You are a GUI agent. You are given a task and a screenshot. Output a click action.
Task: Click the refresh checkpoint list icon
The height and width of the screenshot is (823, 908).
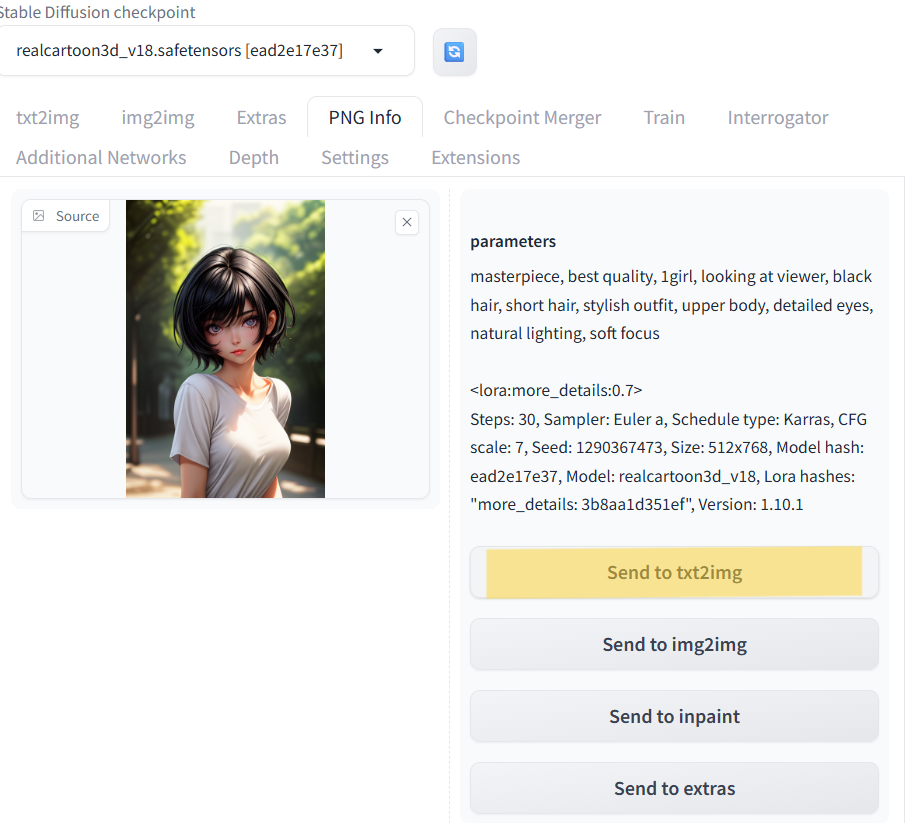point(455,52)
